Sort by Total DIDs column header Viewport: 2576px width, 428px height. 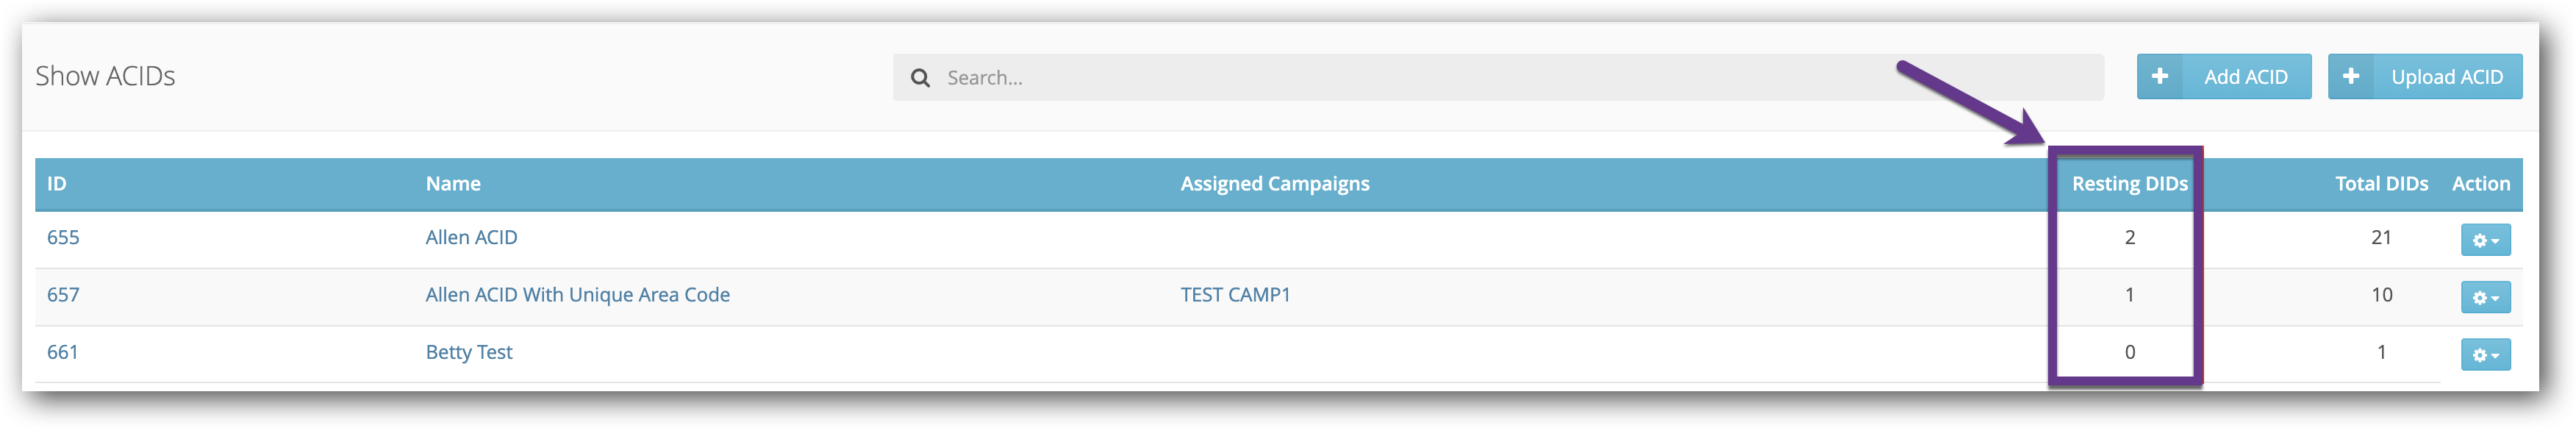click(x=2381, y=183)
